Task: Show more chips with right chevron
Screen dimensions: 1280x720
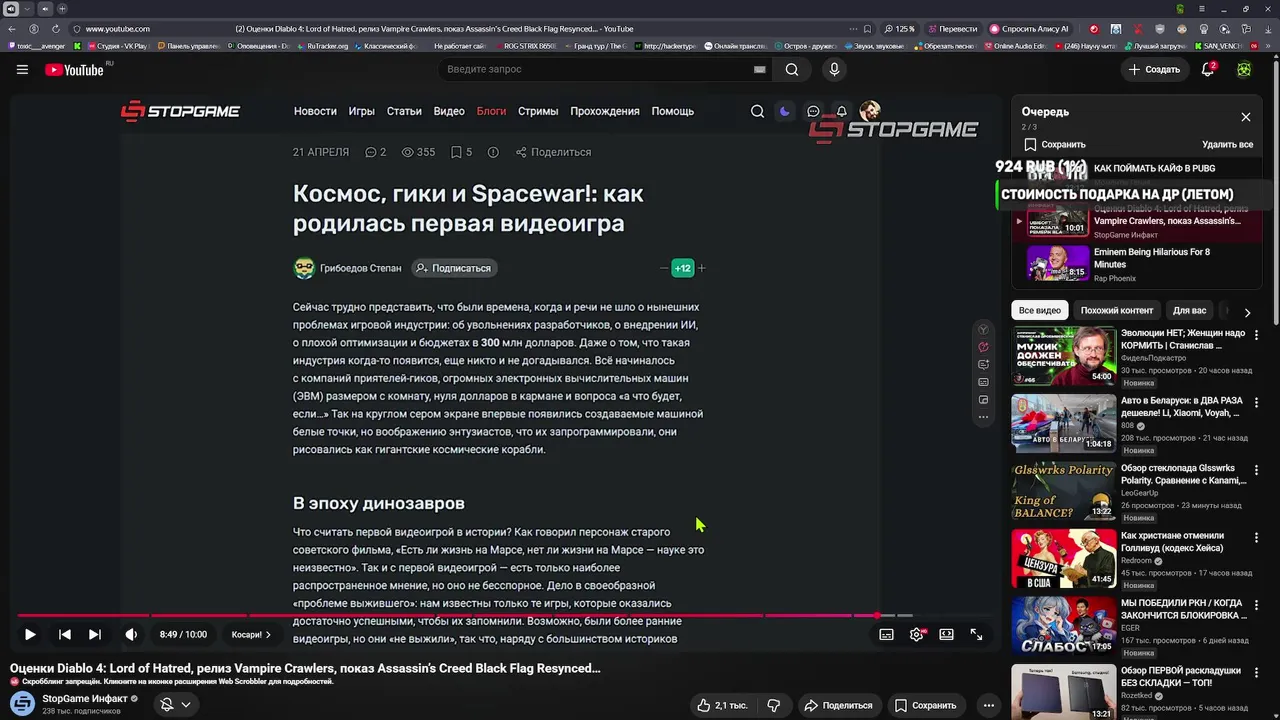Action: [x=1247, y=312]
